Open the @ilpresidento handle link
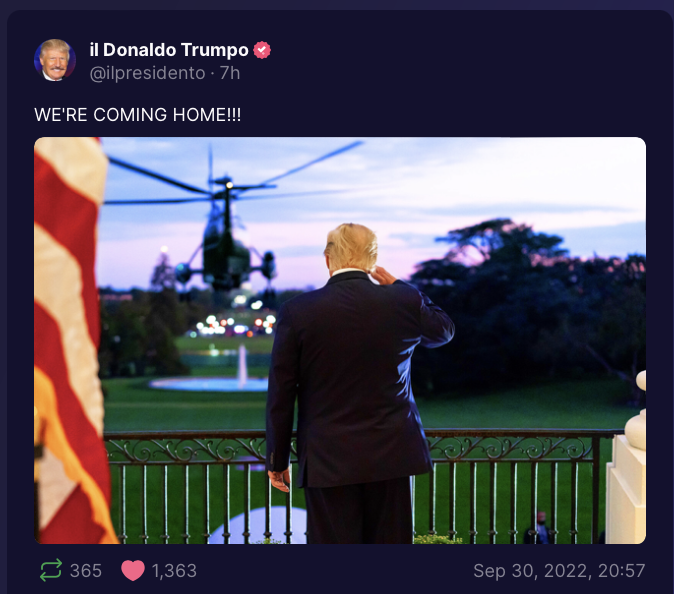 tap(147, 73)
